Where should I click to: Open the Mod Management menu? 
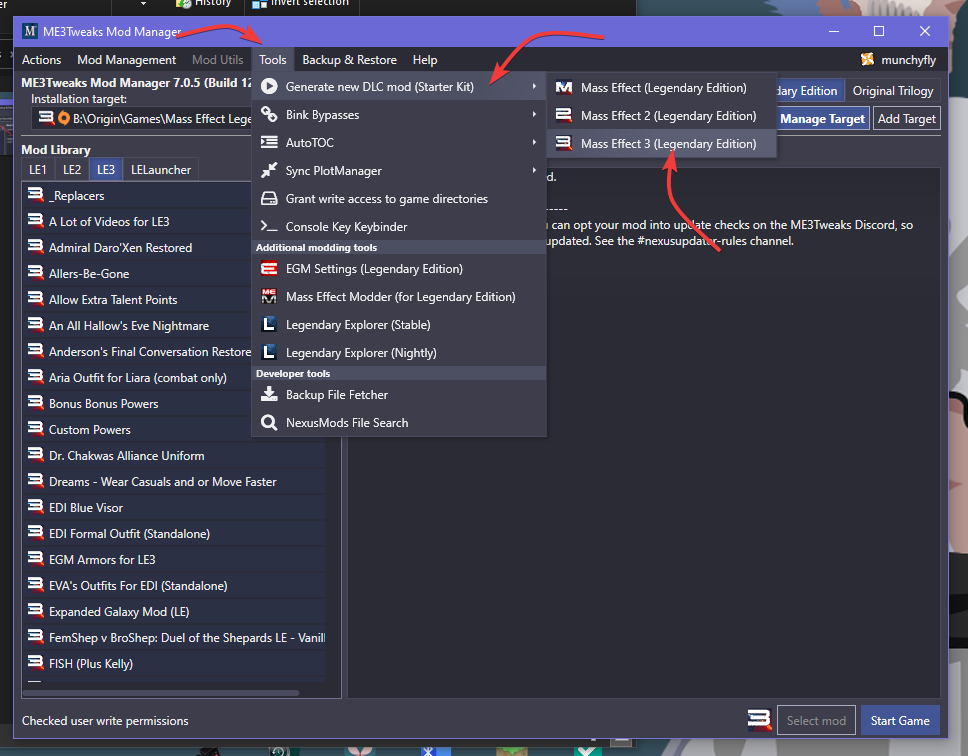click(x=127, y=60)
